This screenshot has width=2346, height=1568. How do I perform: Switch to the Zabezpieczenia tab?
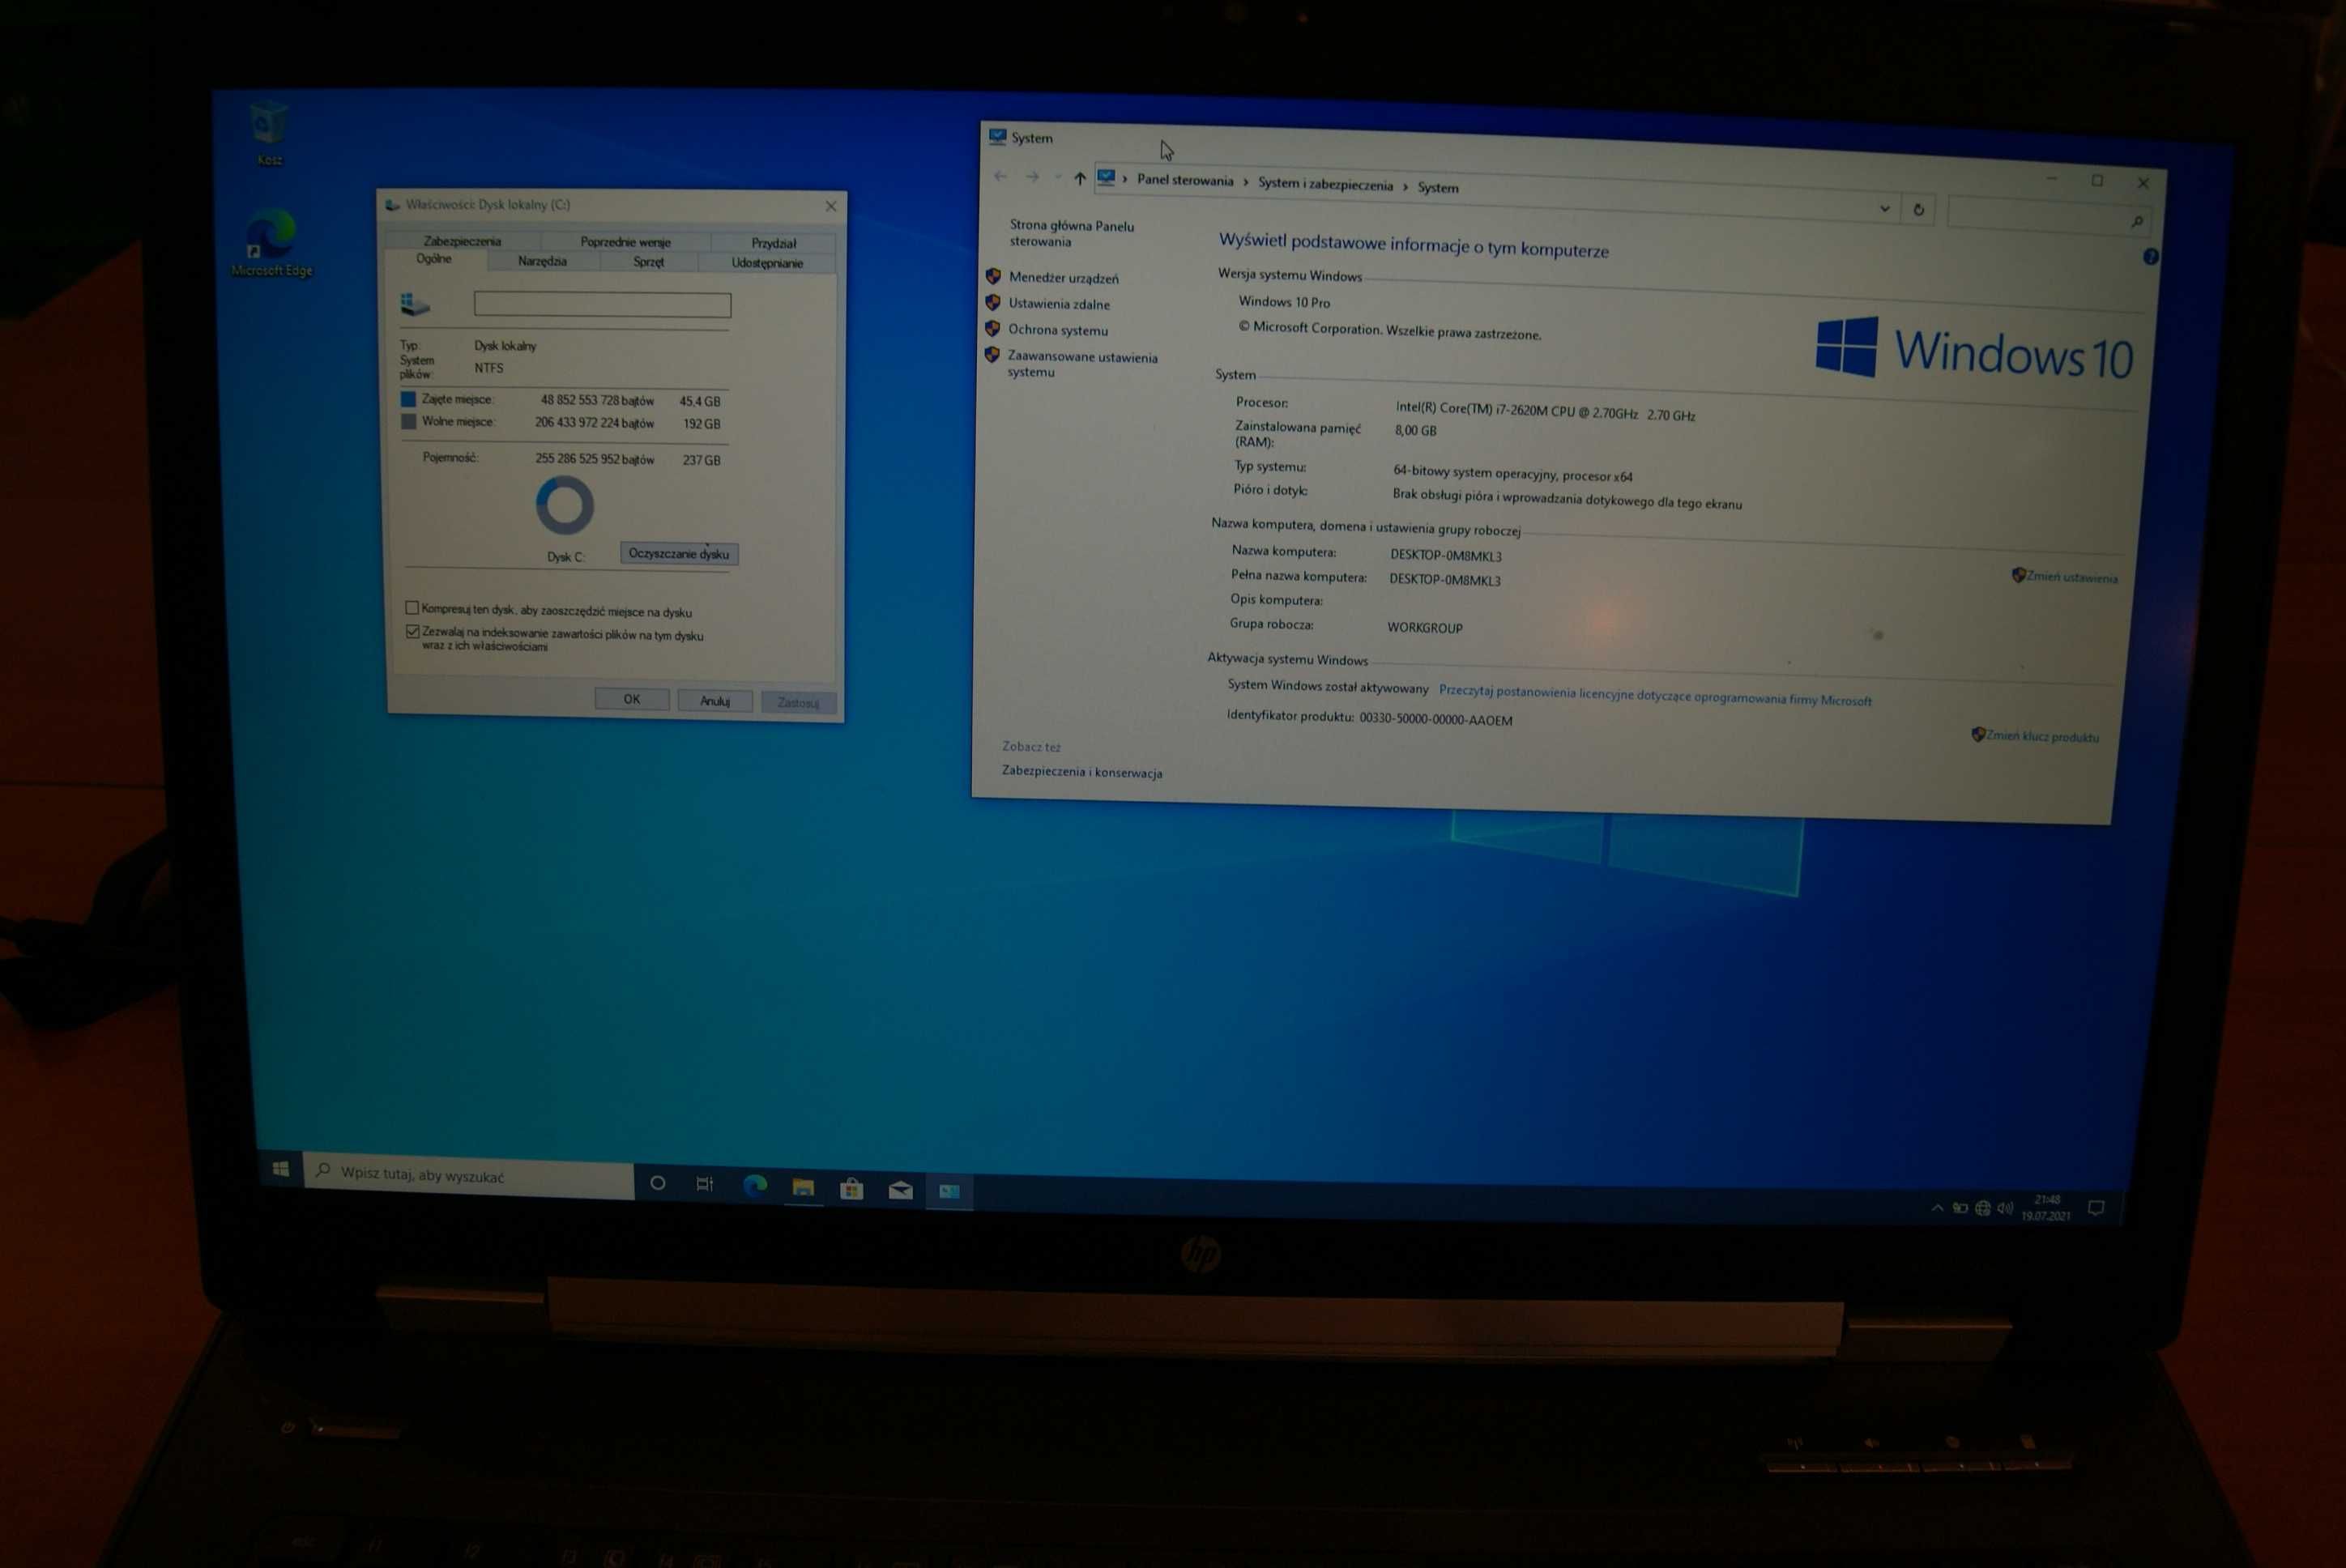pyautogui.click(x=462, y=241)
